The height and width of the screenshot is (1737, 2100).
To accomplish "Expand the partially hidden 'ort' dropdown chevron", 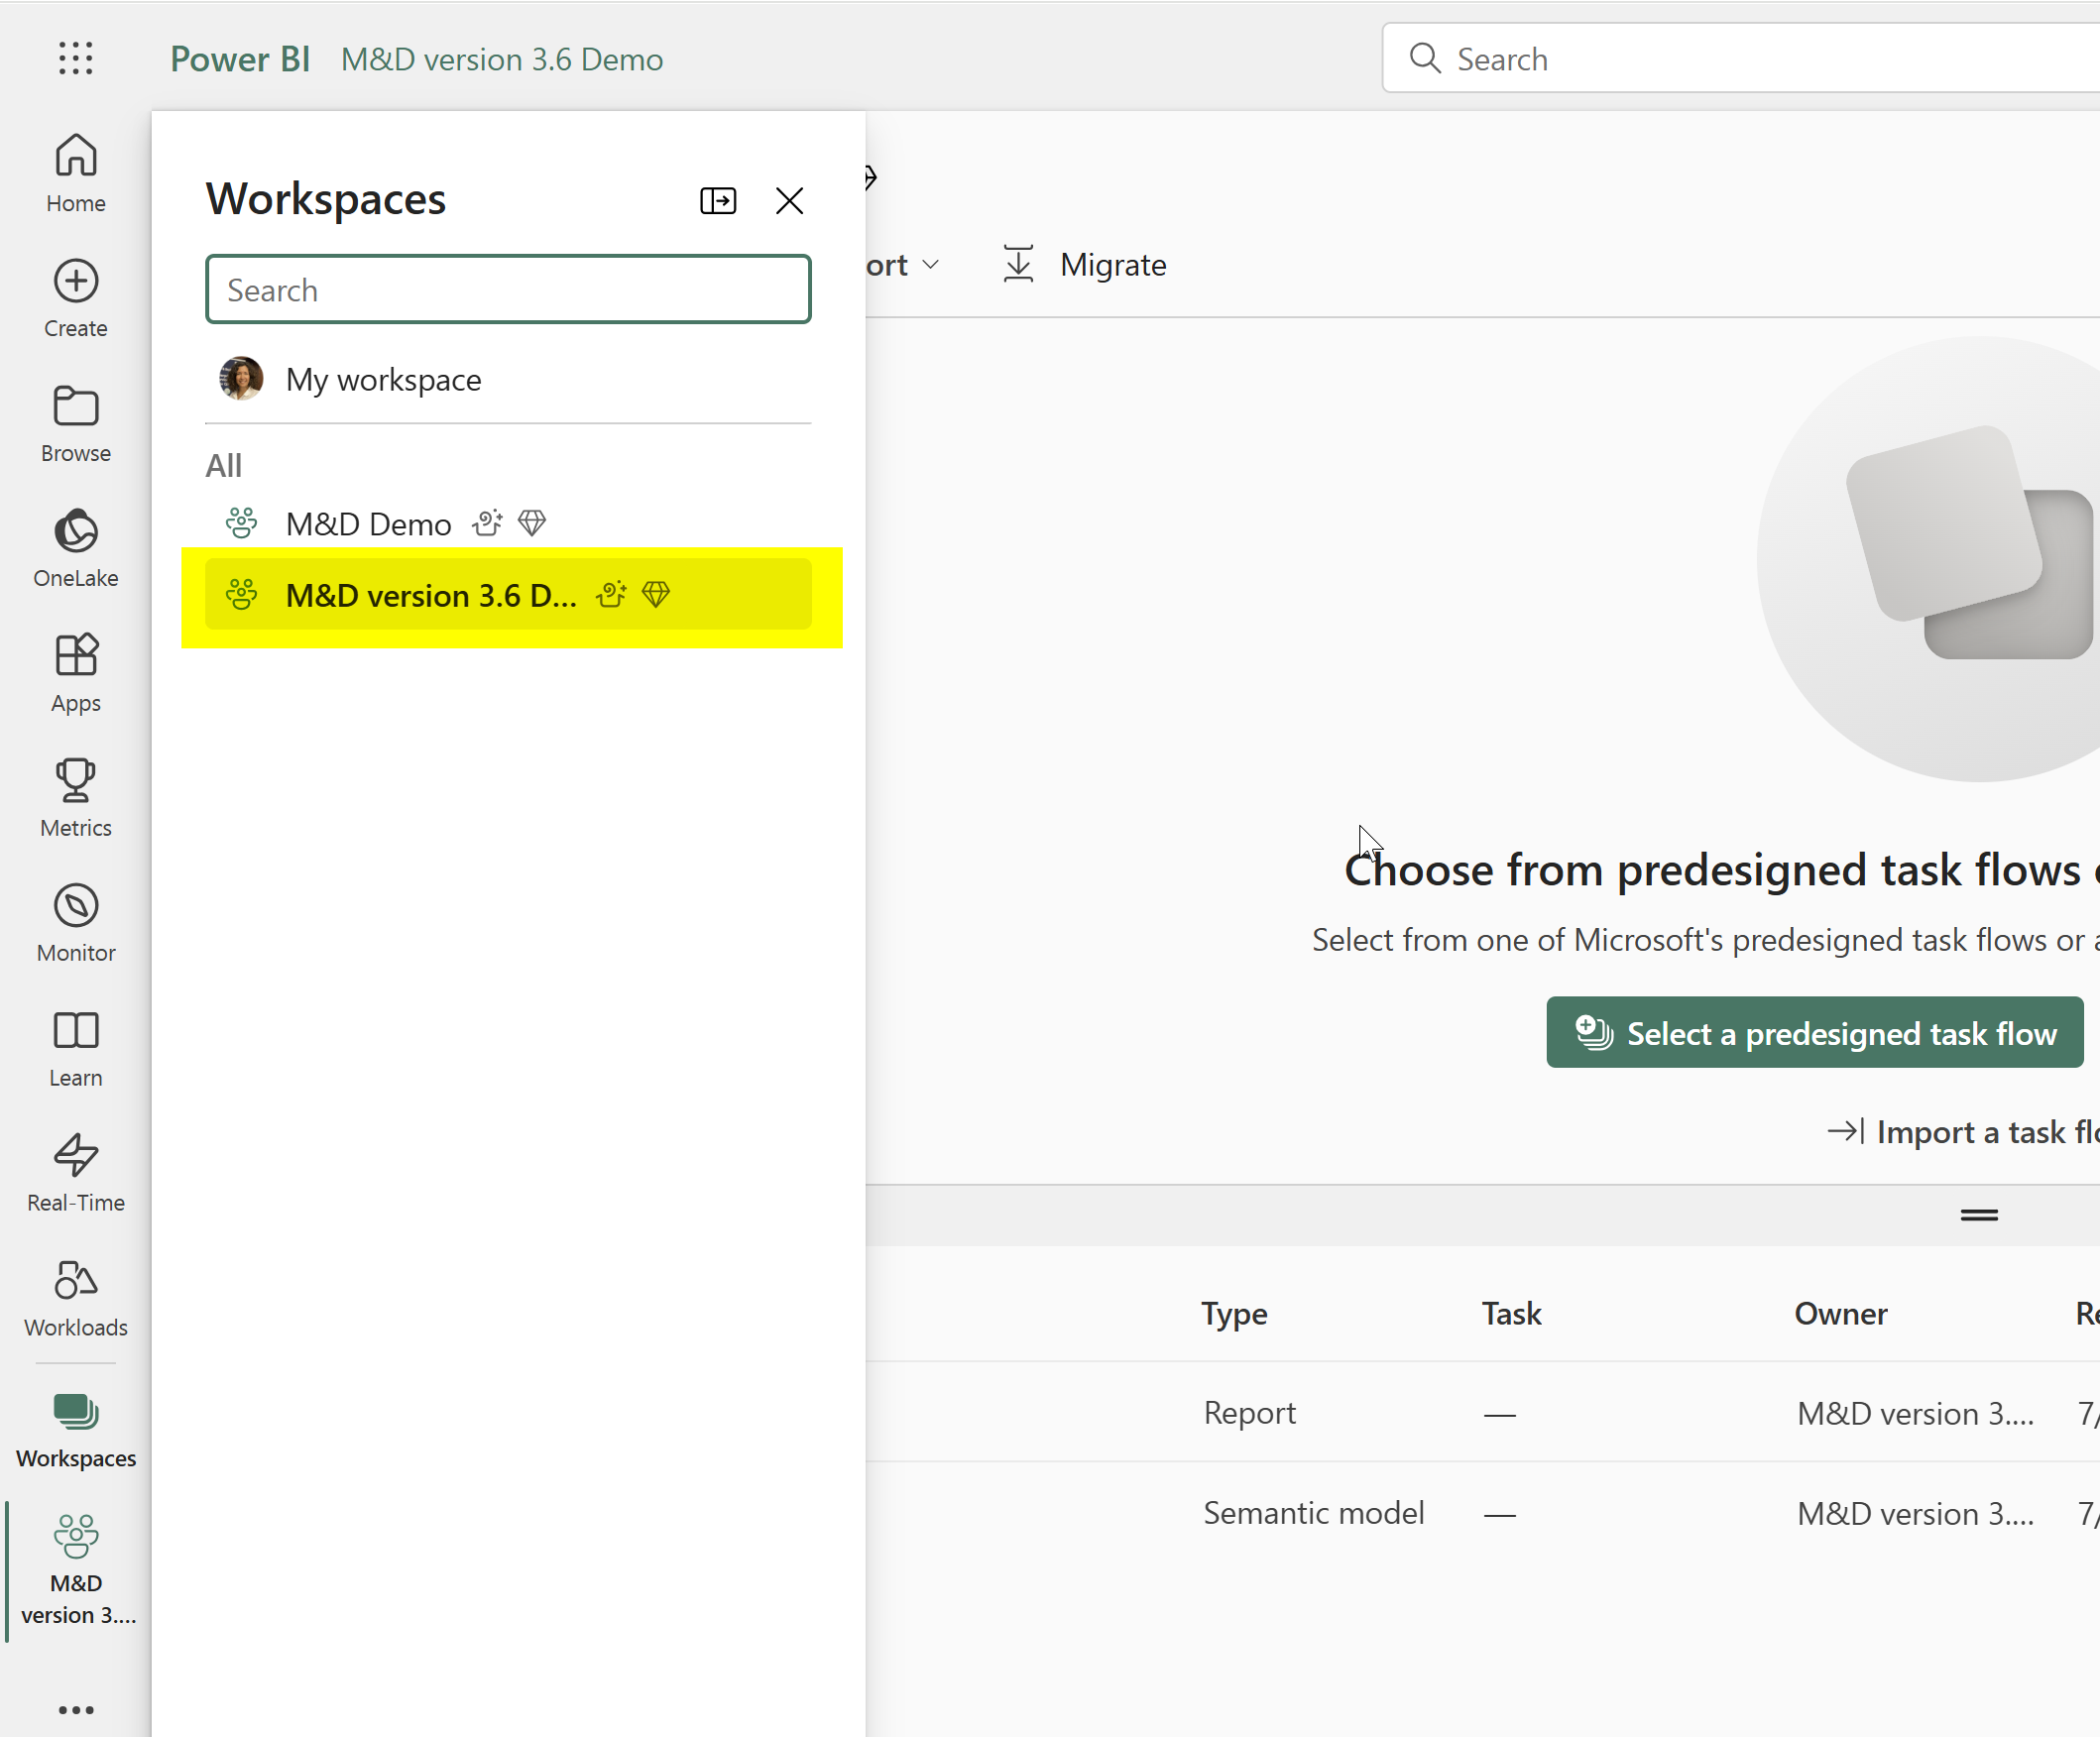I will 931,265.
